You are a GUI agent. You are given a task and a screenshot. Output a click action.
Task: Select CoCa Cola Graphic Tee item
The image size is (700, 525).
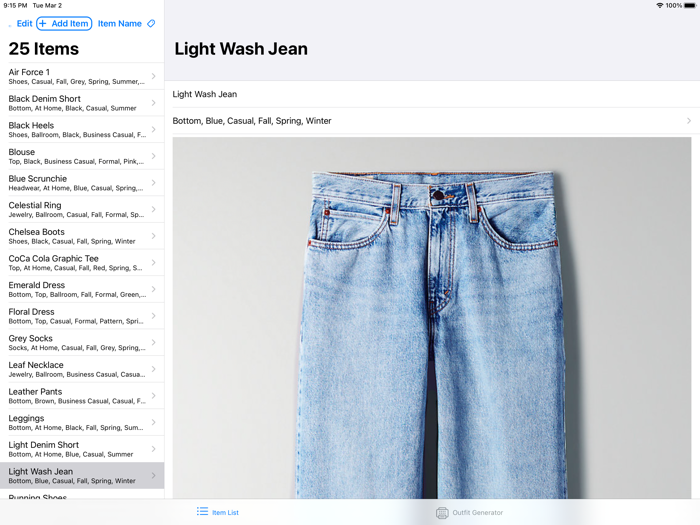click(x=82, y=262)
